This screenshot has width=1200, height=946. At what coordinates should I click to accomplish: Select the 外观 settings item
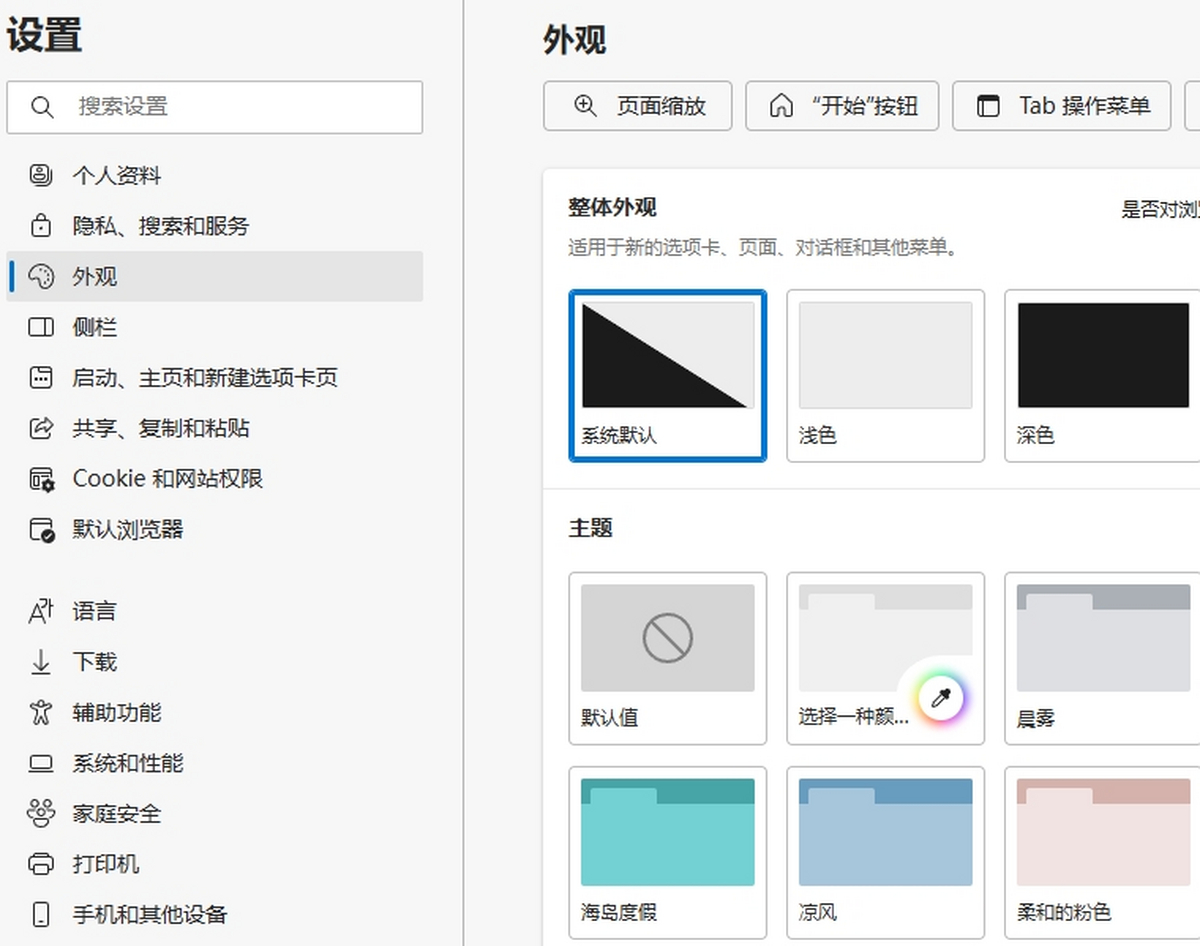(215, 277)
